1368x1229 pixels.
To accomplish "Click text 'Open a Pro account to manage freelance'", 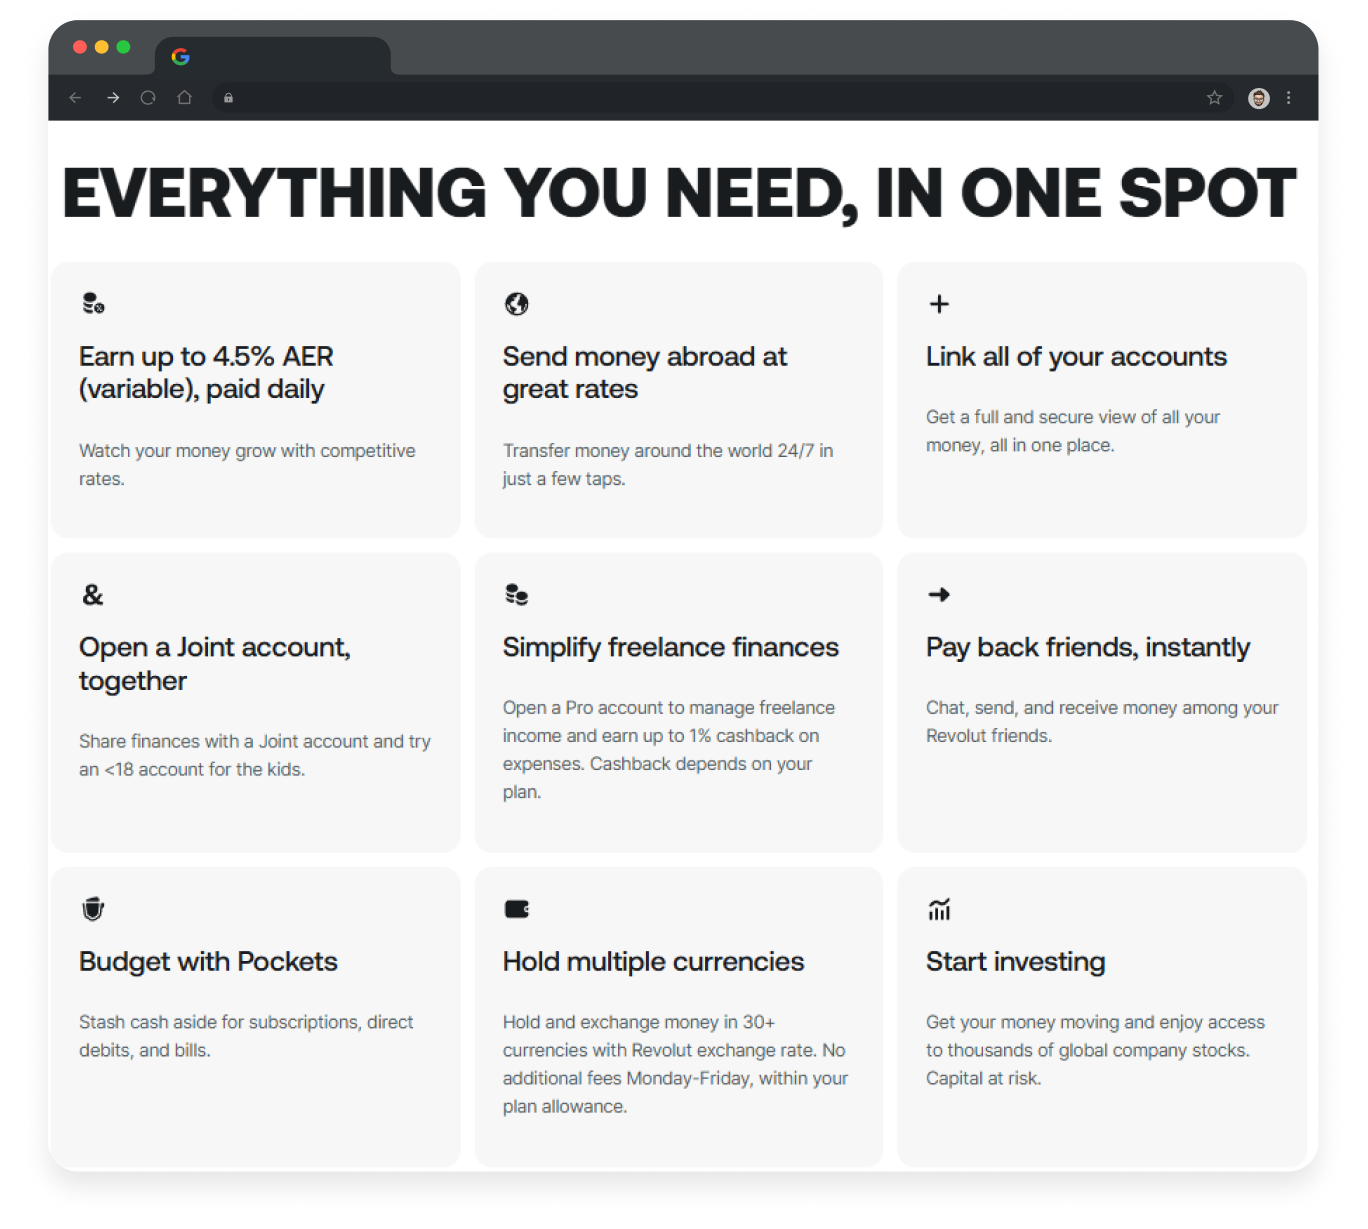I will click(x=669, y=708).
